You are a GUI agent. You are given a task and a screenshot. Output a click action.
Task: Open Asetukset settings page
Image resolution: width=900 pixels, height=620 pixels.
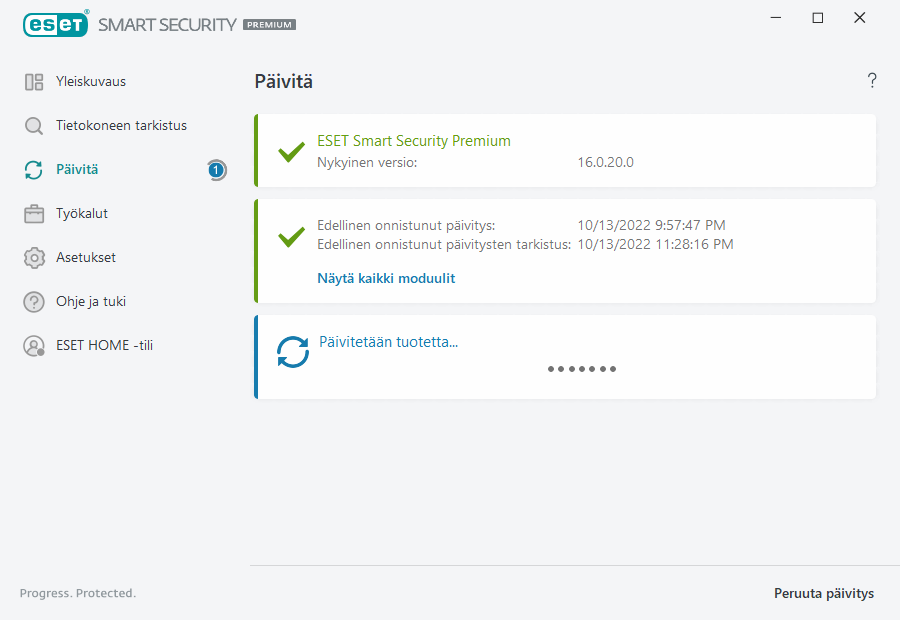coord(86,258)
